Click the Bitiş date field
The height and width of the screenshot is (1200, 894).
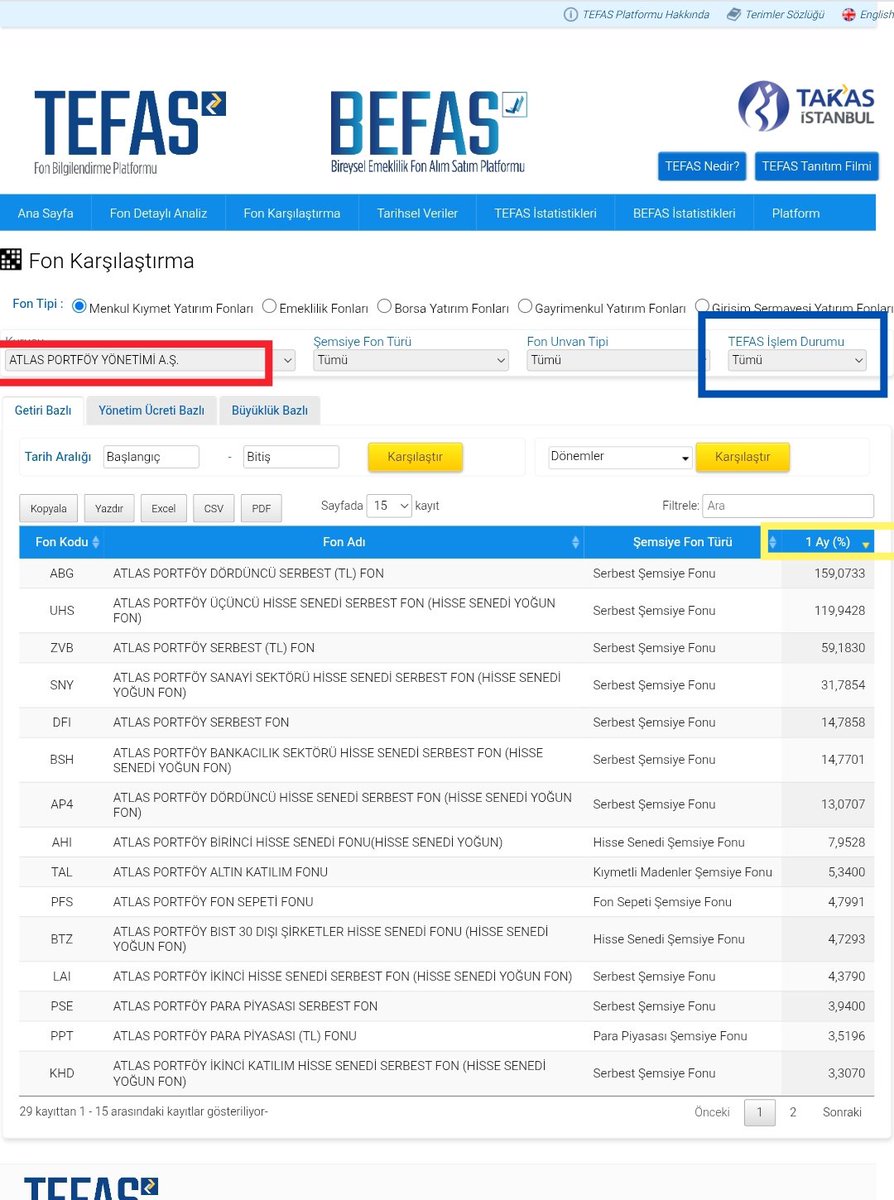click(x=291, y=457)
